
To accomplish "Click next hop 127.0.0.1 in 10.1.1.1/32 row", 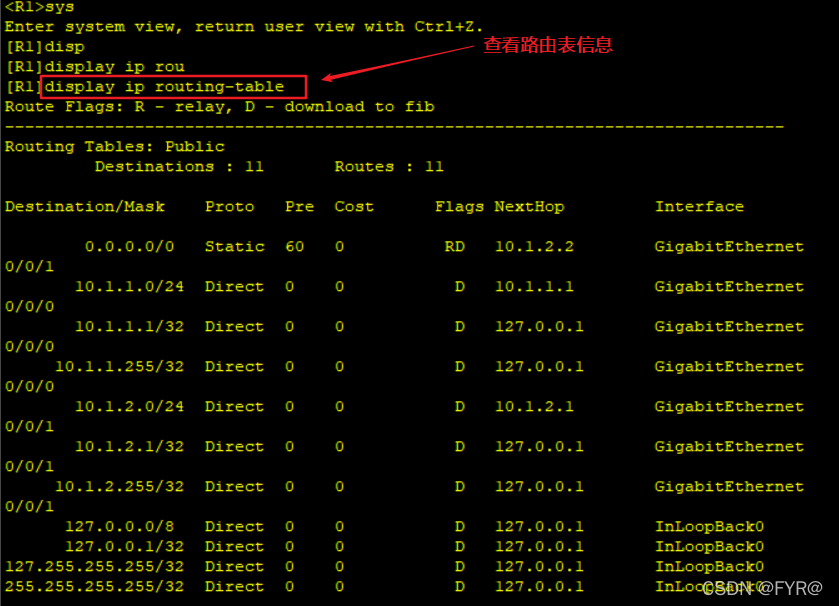I will (x=539, y=327).
